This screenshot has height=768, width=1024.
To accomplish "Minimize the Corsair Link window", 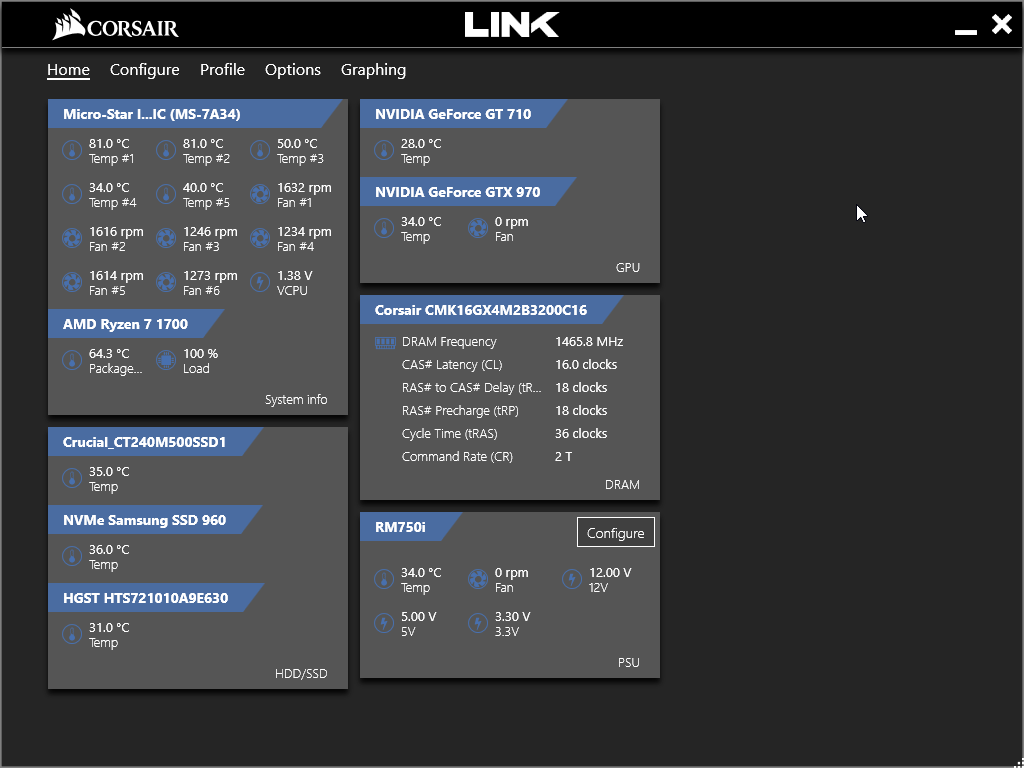I will 966,30.
